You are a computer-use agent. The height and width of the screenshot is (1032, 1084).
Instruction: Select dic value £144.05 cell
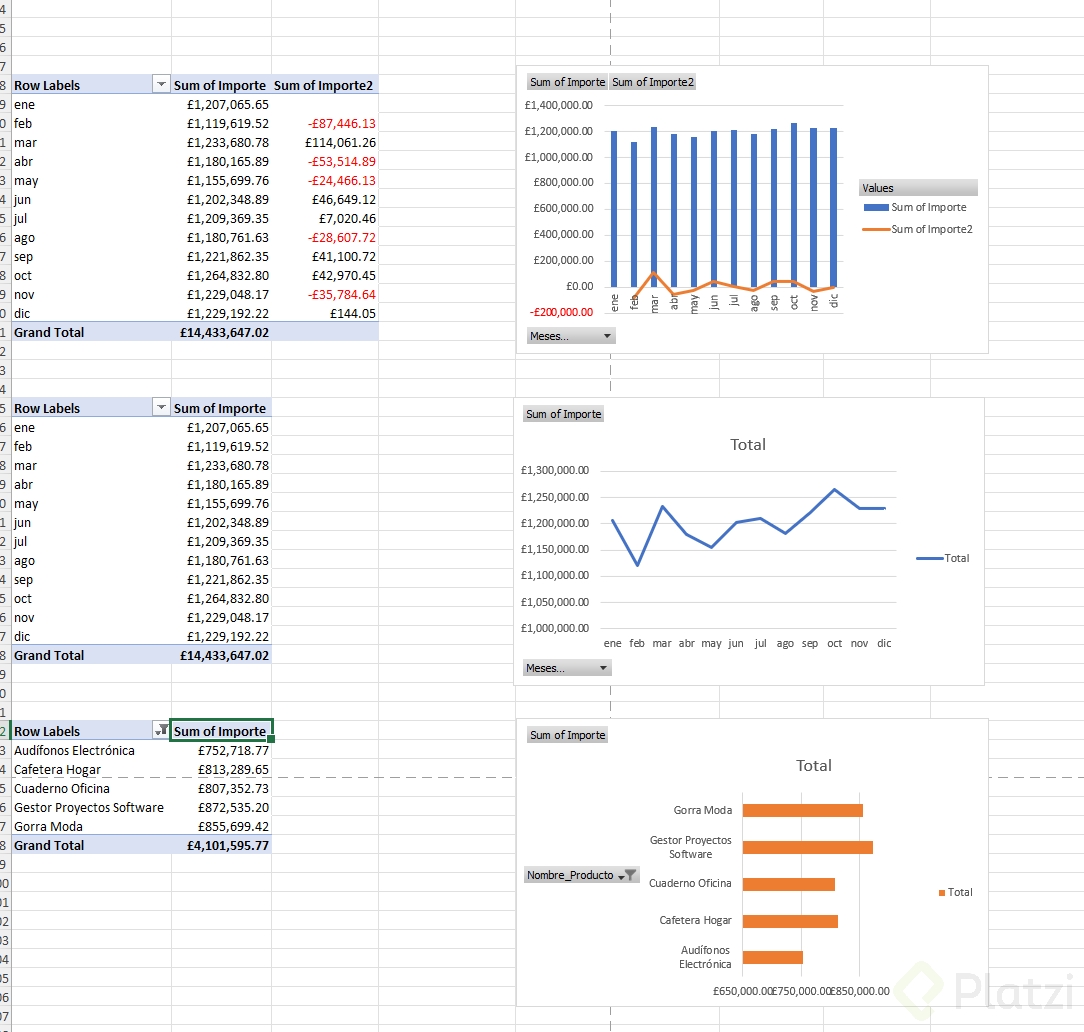pyautogui.click(x=325, y=314)
